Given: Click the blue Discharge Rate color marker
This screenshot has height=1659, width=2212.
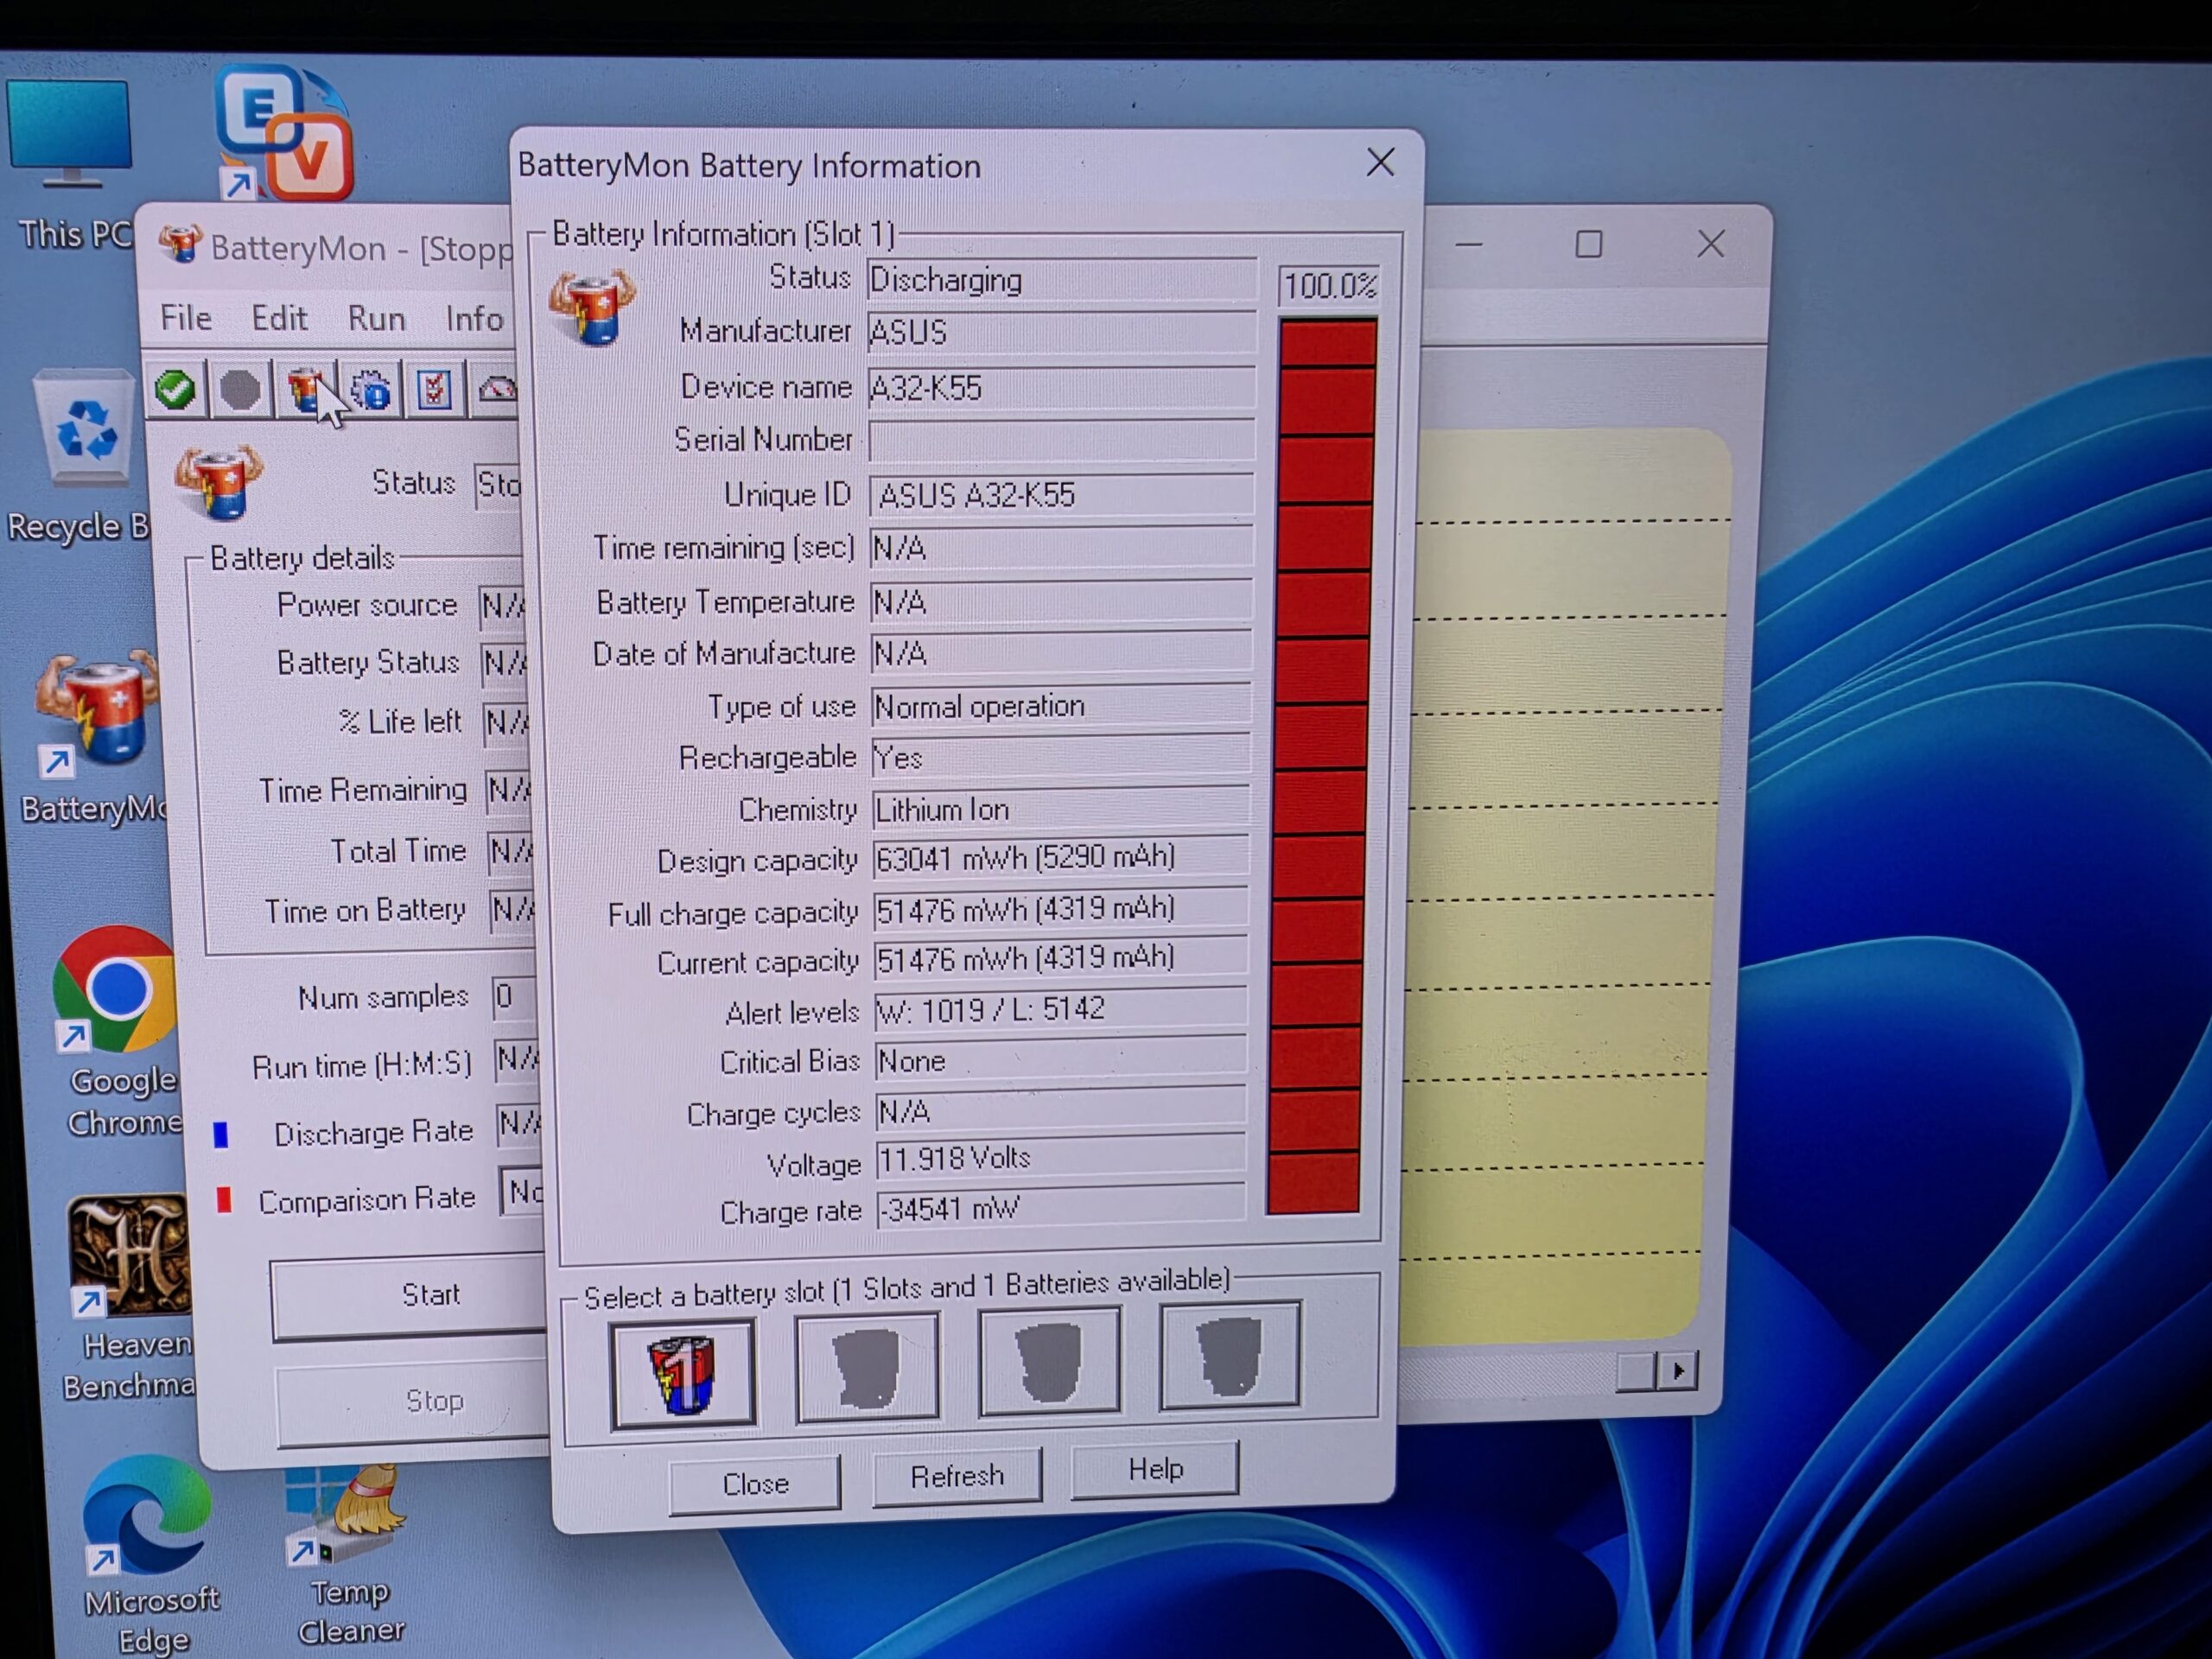Looking at the screenshot, I should click(221, 1134).
